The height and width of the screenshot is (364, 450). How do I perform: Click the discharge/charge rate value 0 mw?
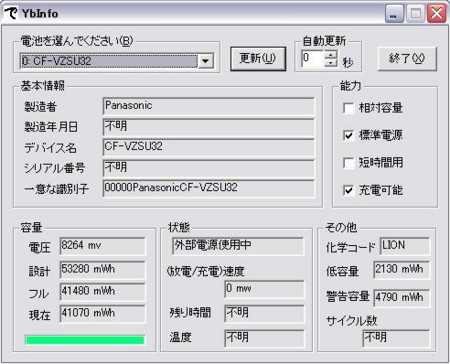coord(264,289)
